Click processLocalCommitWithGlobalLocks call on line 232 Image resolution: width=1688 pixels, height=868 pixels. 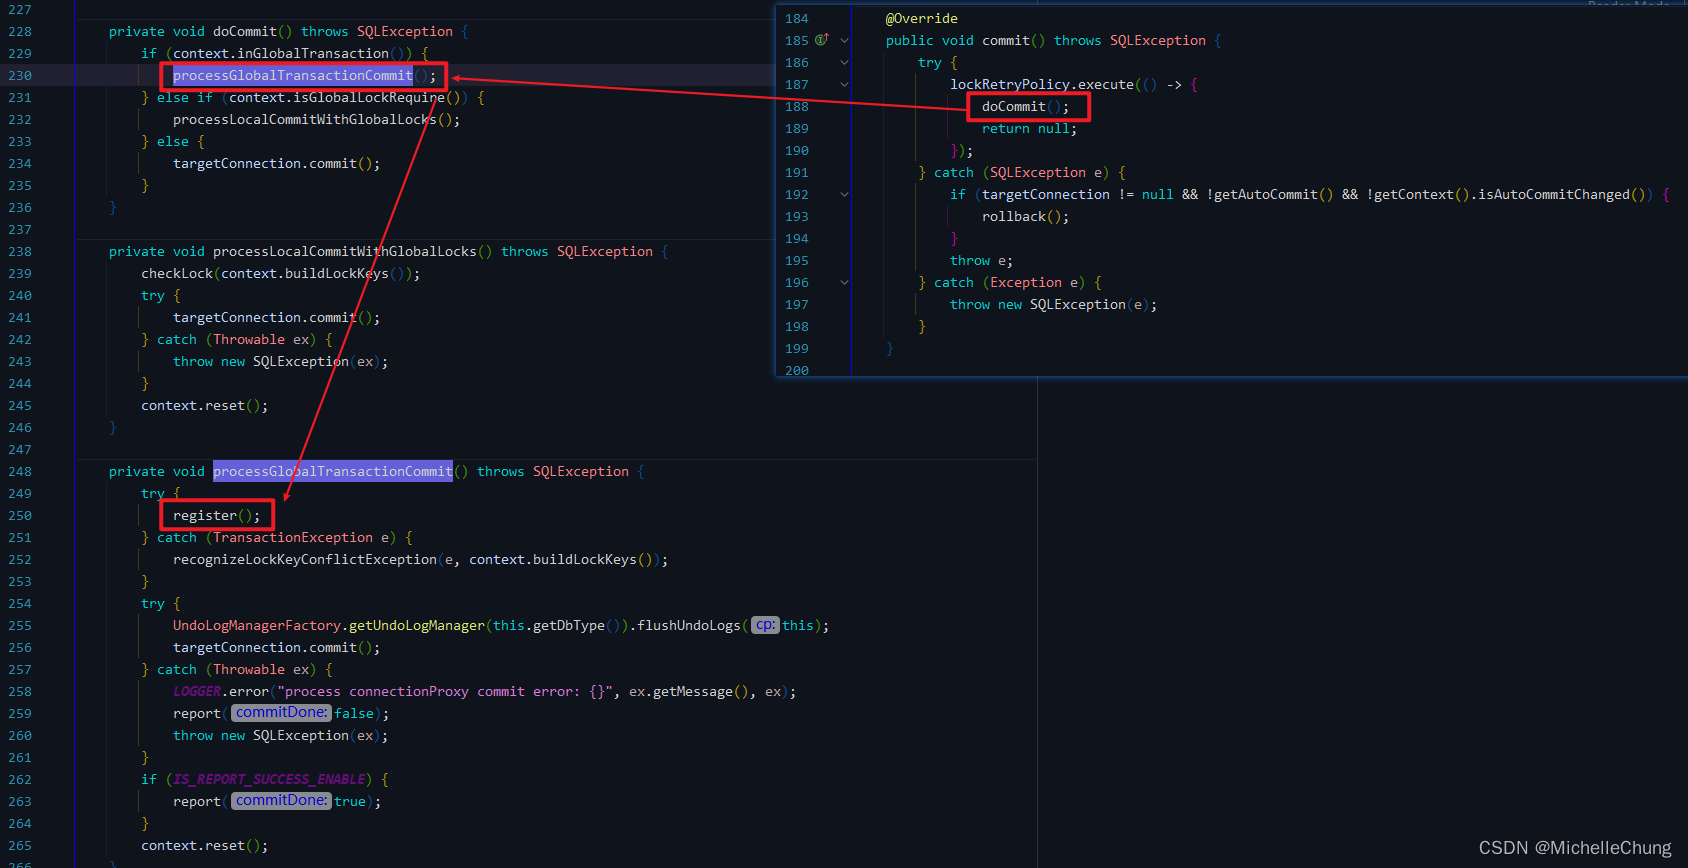[x=316, y=120]
